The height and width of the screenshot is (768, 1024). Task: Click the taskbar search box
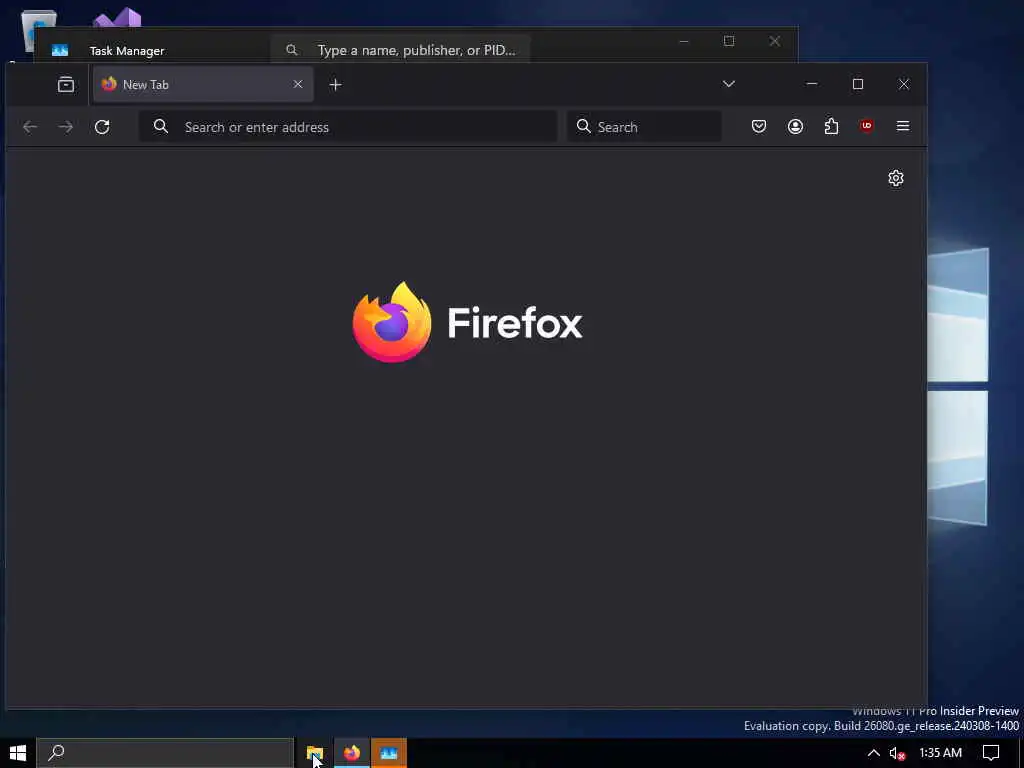(x=165, y=753)
